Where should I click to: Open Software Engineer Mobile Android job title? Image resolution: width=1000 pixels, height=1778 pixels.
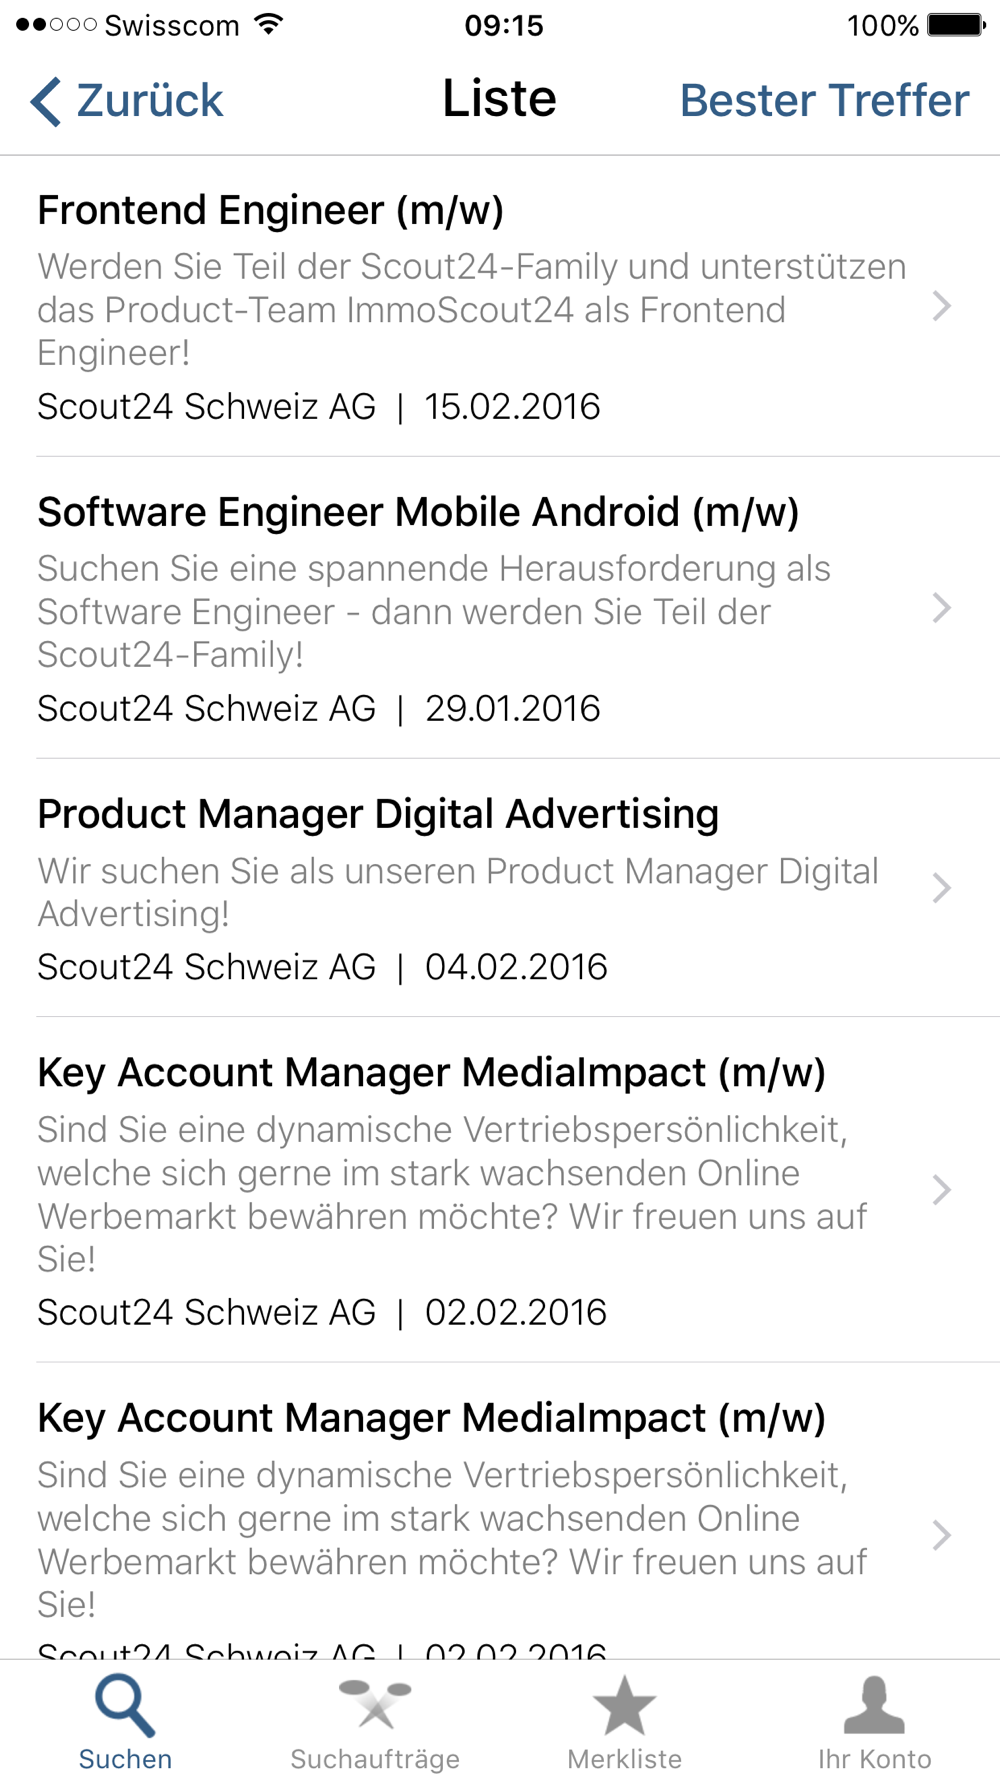(418, 513)
